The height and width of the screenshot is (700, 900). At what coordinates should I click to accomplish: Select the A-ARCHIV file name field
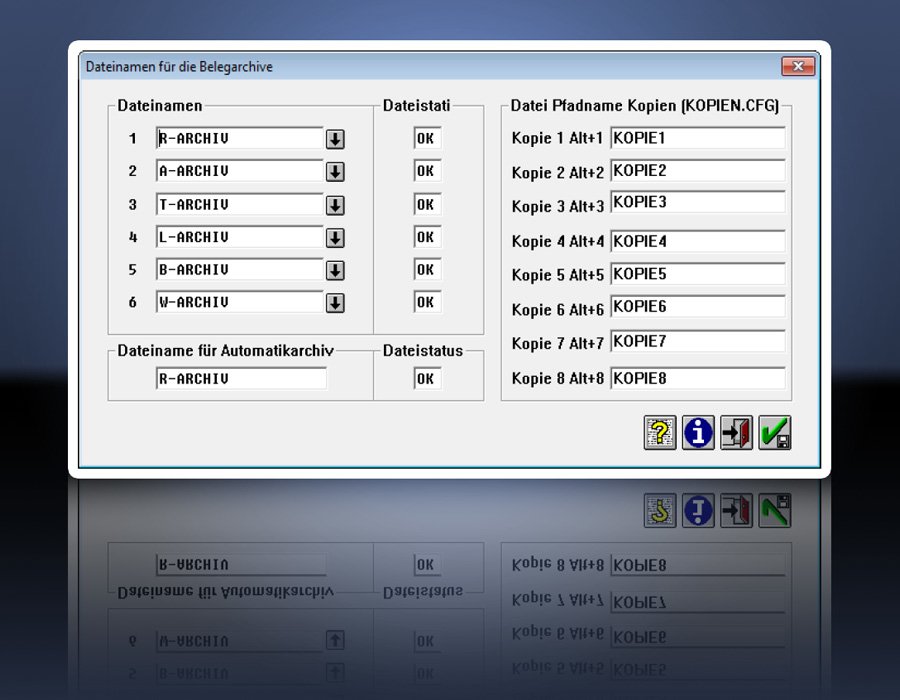pyautogui.click(x=239, y=171)
